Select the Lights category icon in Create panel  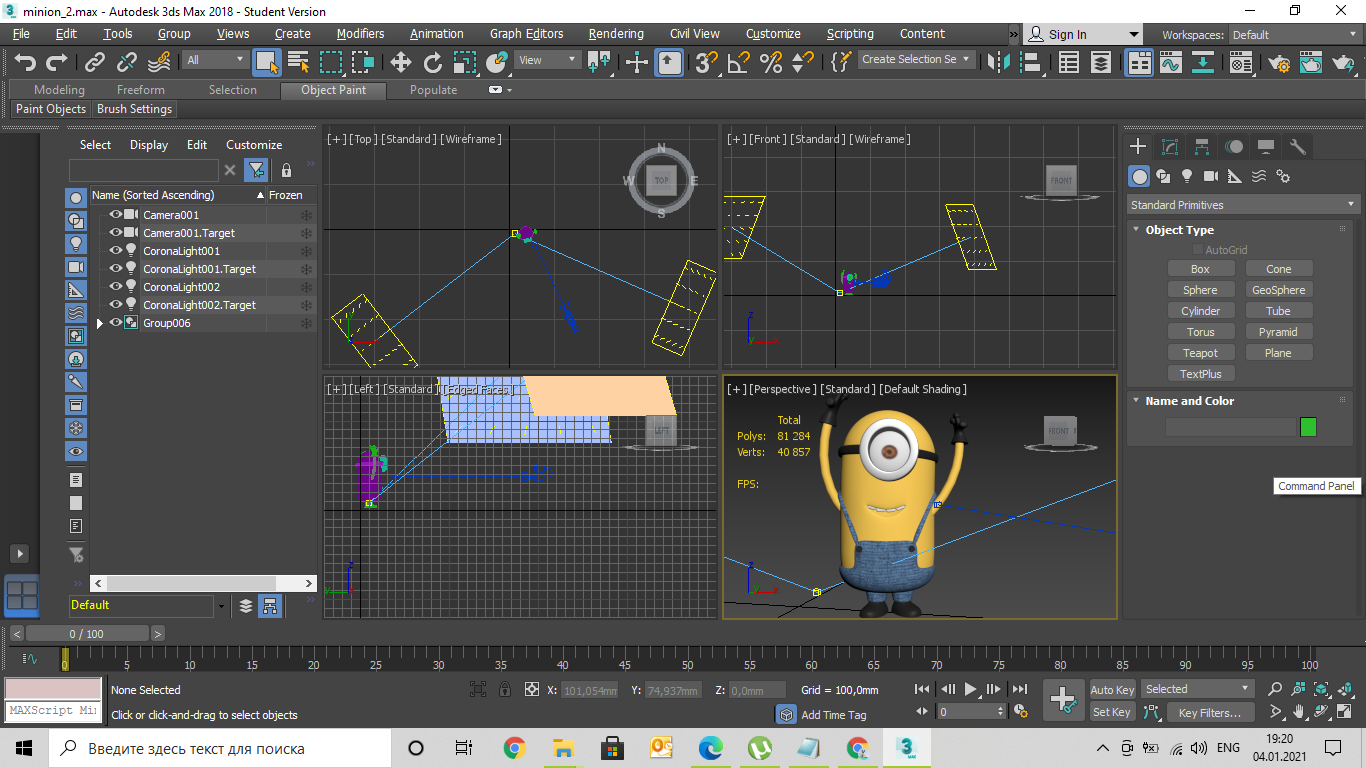click(1187, 176)
